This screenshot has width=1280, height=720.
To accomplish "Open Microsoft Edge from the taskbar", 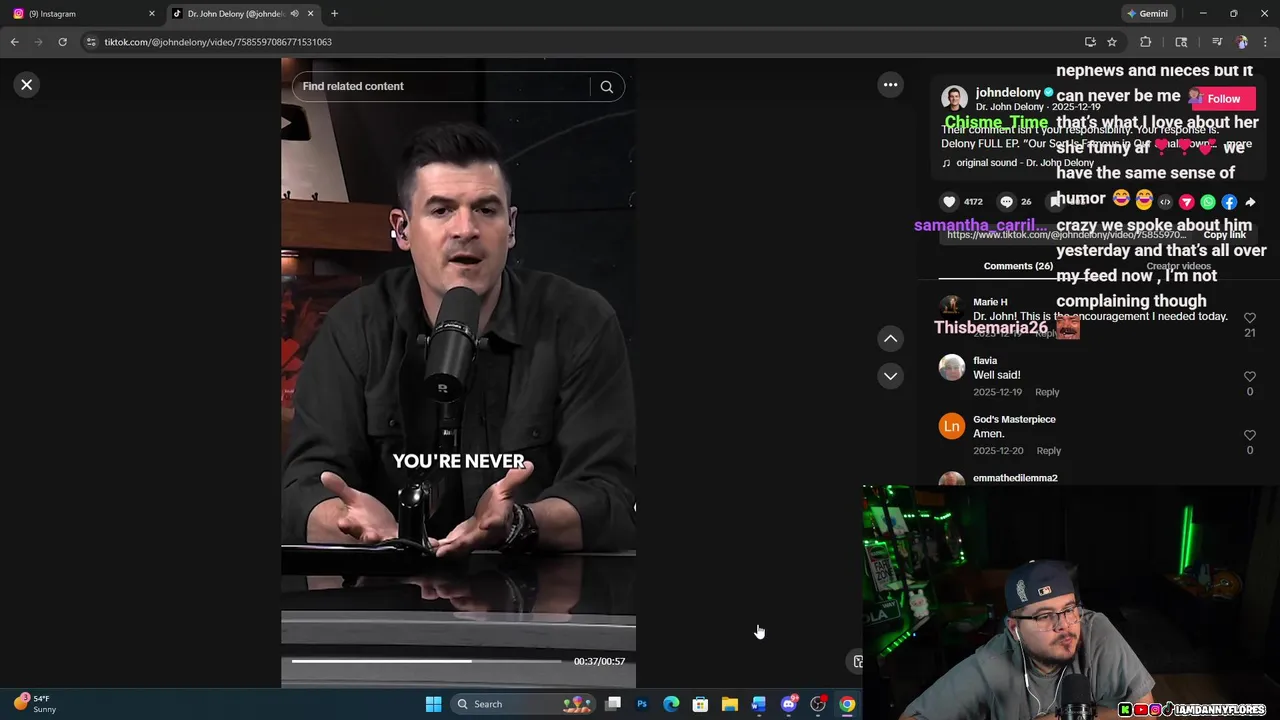I will [671, 704].
